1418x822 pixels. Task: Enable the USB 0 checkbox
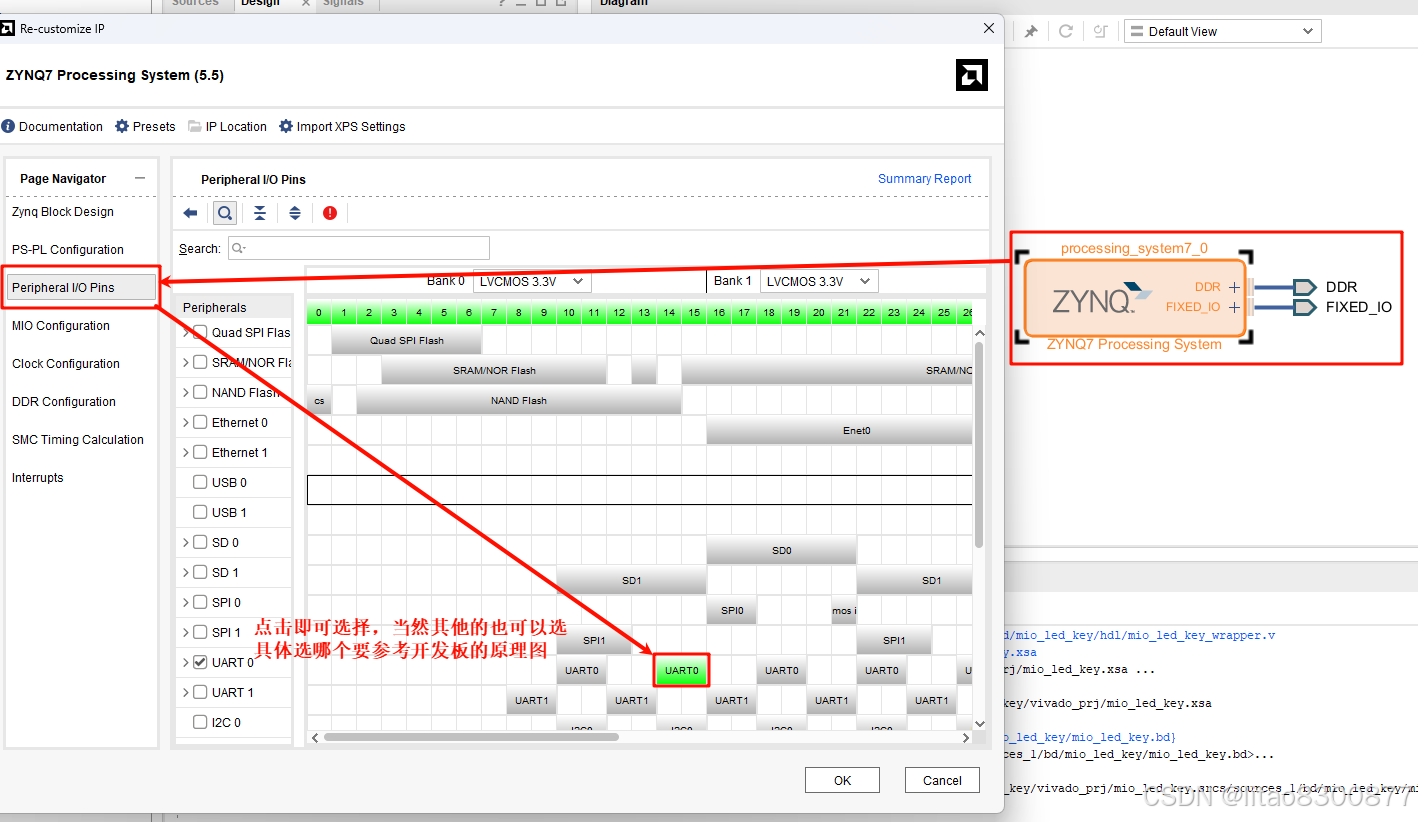pos(200,482)
